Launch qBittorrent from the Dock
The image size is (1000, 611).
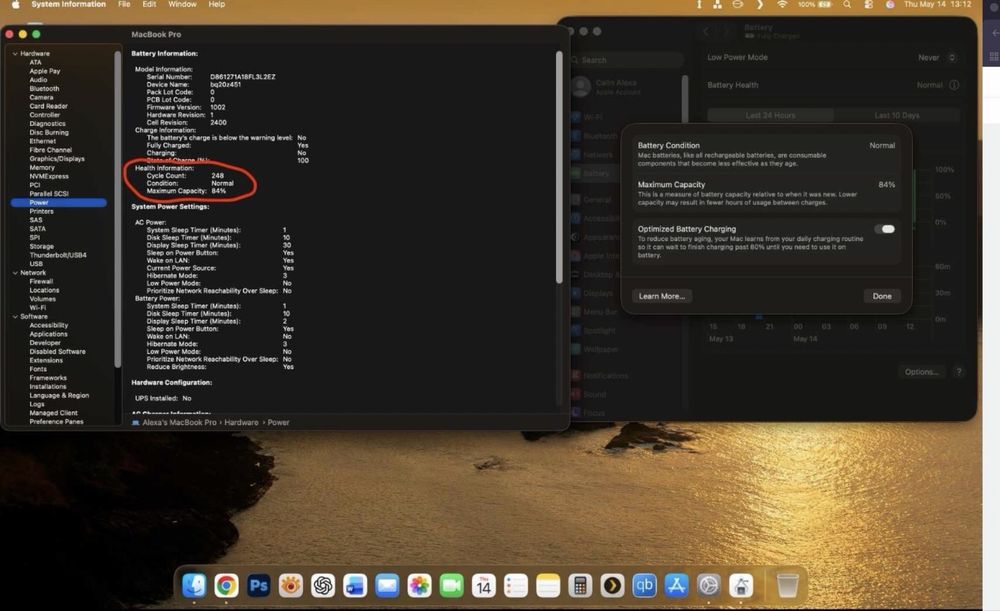644,585
